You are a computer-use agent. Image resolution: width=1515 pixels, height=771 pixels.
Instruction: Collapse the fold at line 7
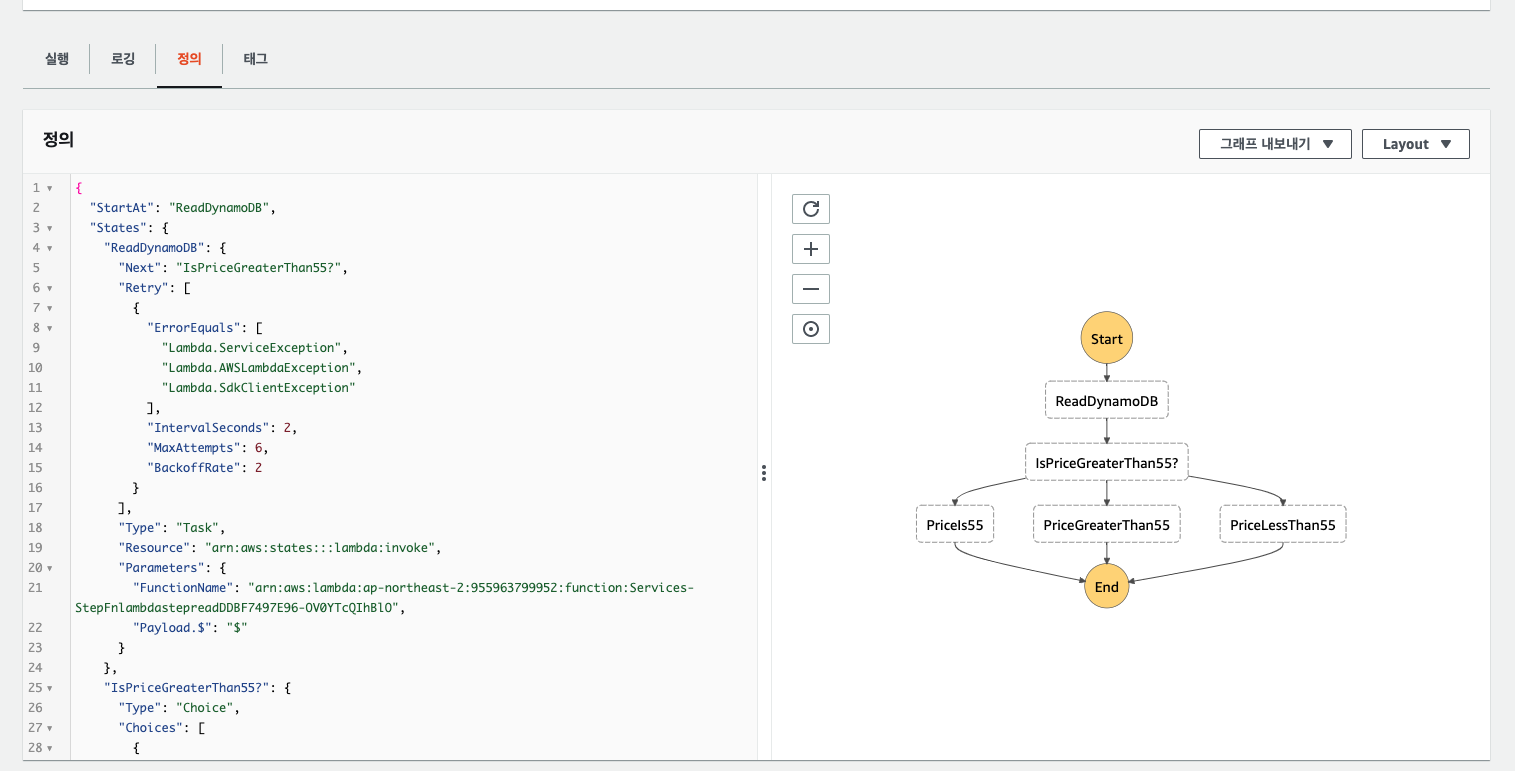pyautogui.click(x=50, y=308)
